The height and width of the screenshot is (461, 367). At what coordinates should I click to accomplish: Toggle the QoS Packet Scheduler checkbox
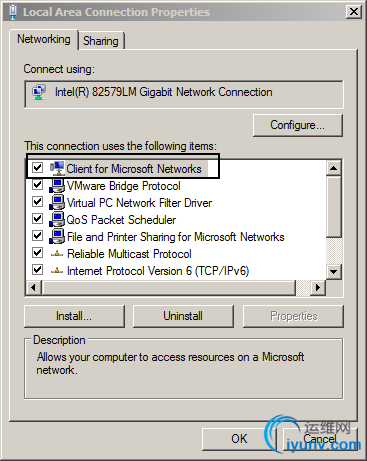pyautogui.click(x=37, y=219)
